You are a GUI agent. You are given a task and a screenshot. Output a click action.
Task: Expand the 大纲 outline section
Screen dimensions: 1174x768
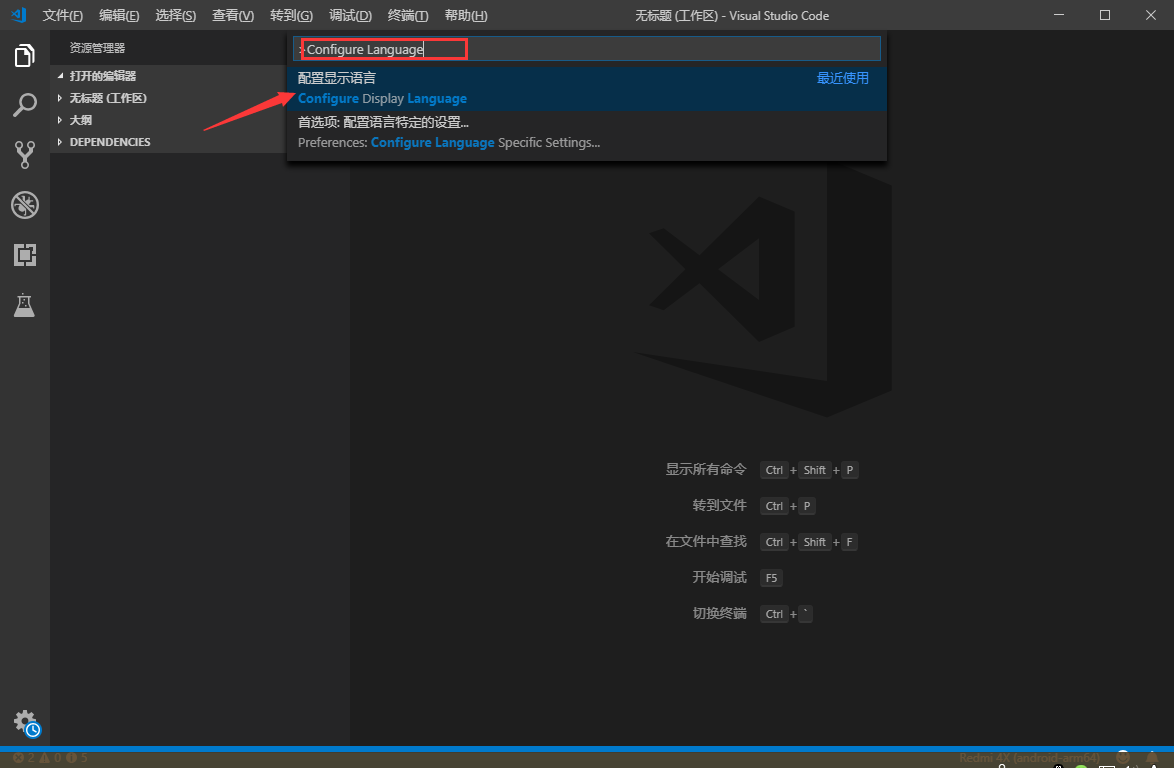coord(168,120)
